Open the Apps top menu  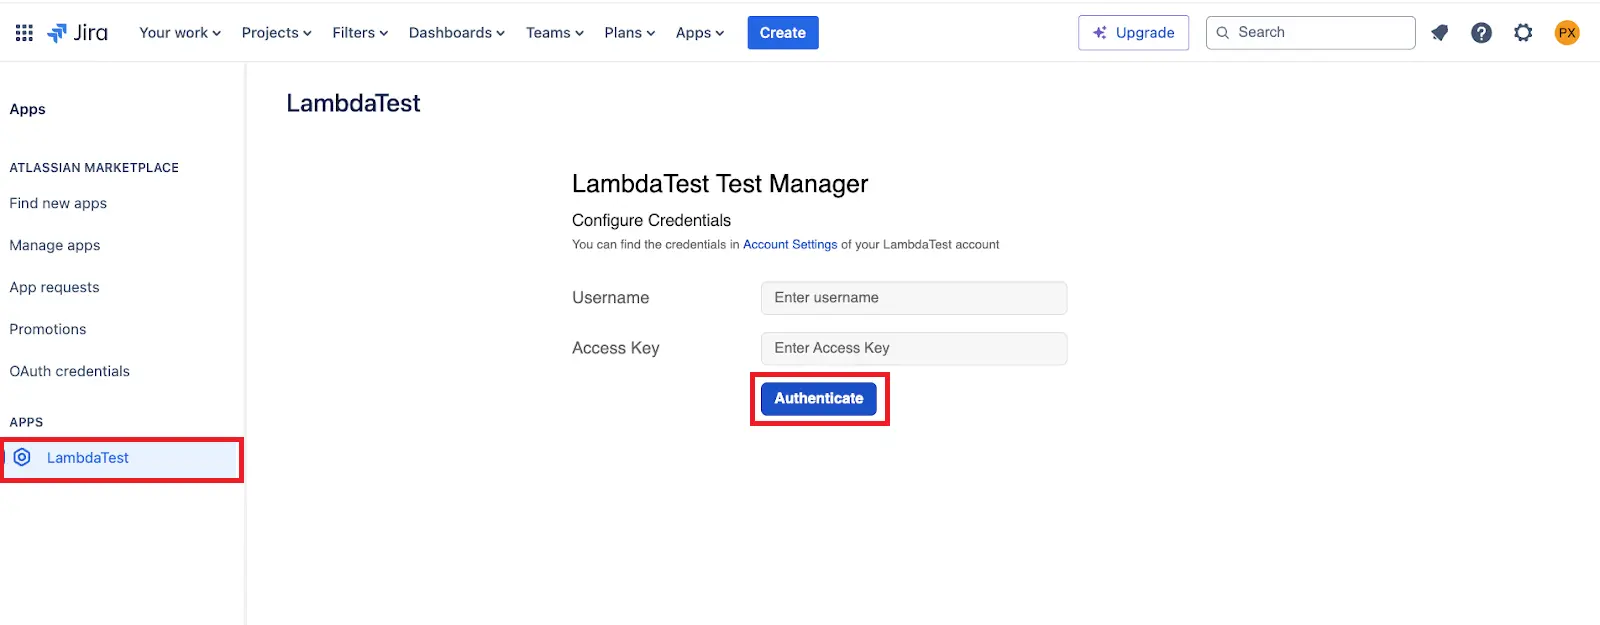point(699,33)
